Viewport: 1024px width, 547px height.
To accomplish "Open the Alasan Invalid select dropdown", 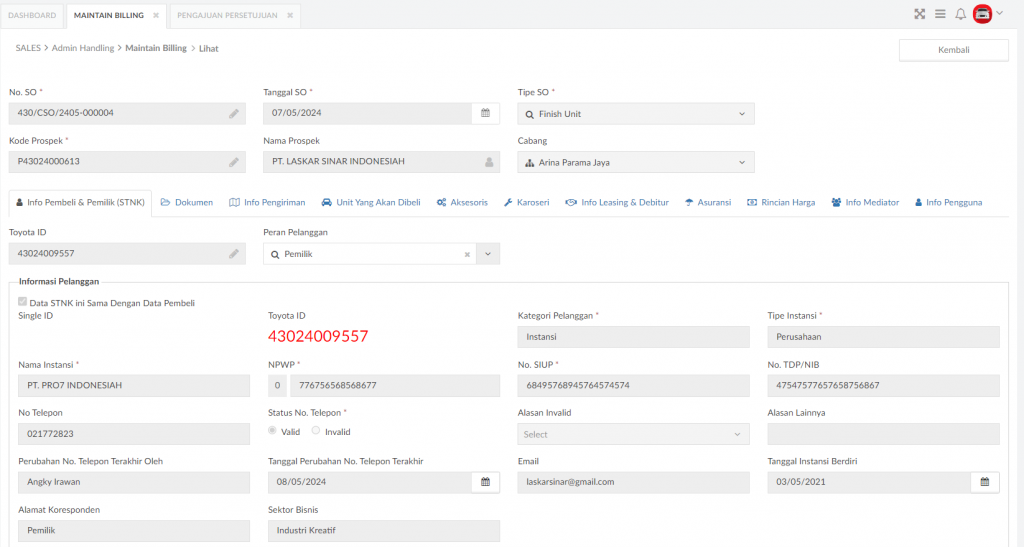I will pyautogui.click(x=633, y=434).
